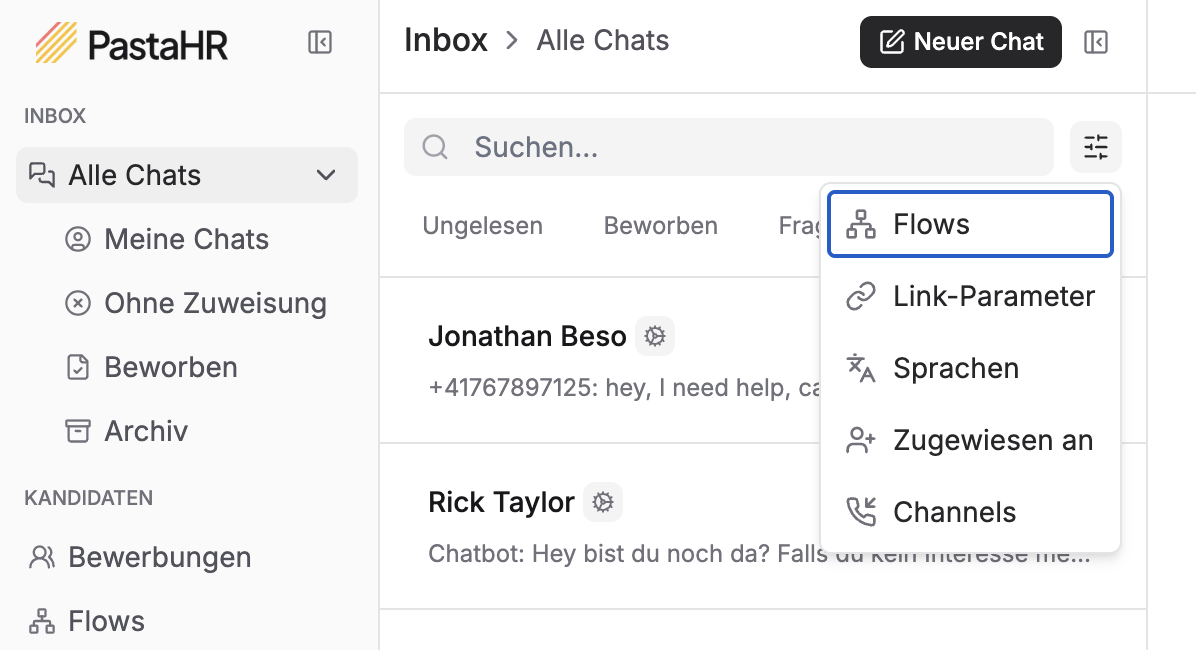Open the filter settings icon
Image resolution: width=1196 pixels, height=650 pixels.
click(x=1096, y=147)
